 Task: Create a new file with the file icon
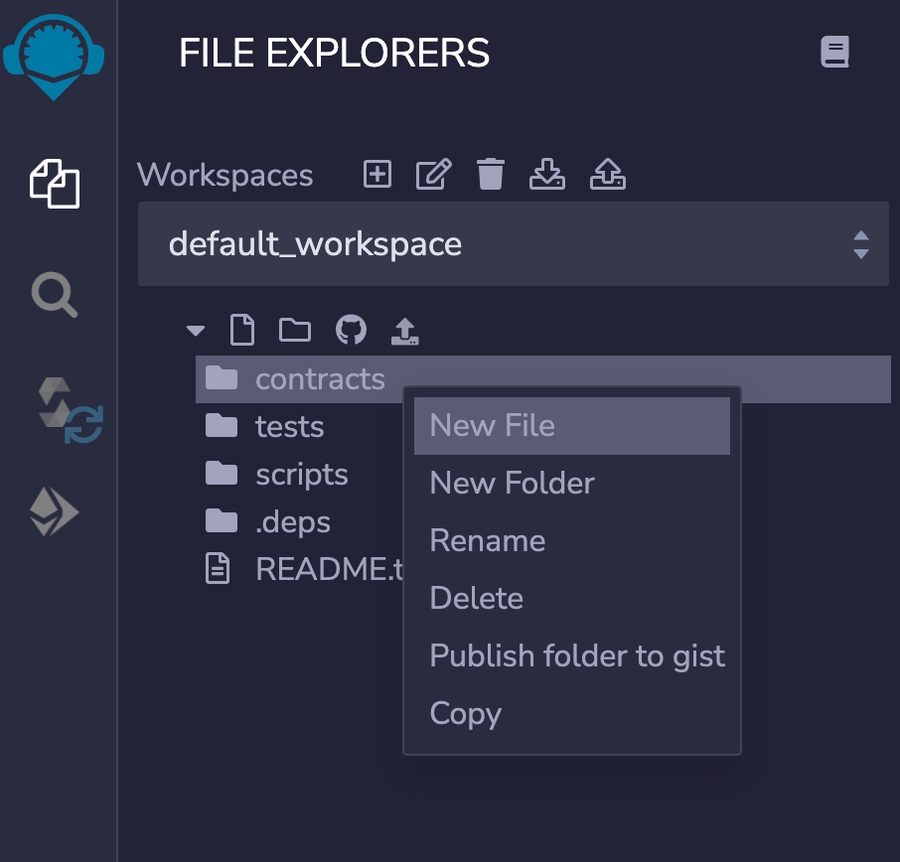(242, 330)
